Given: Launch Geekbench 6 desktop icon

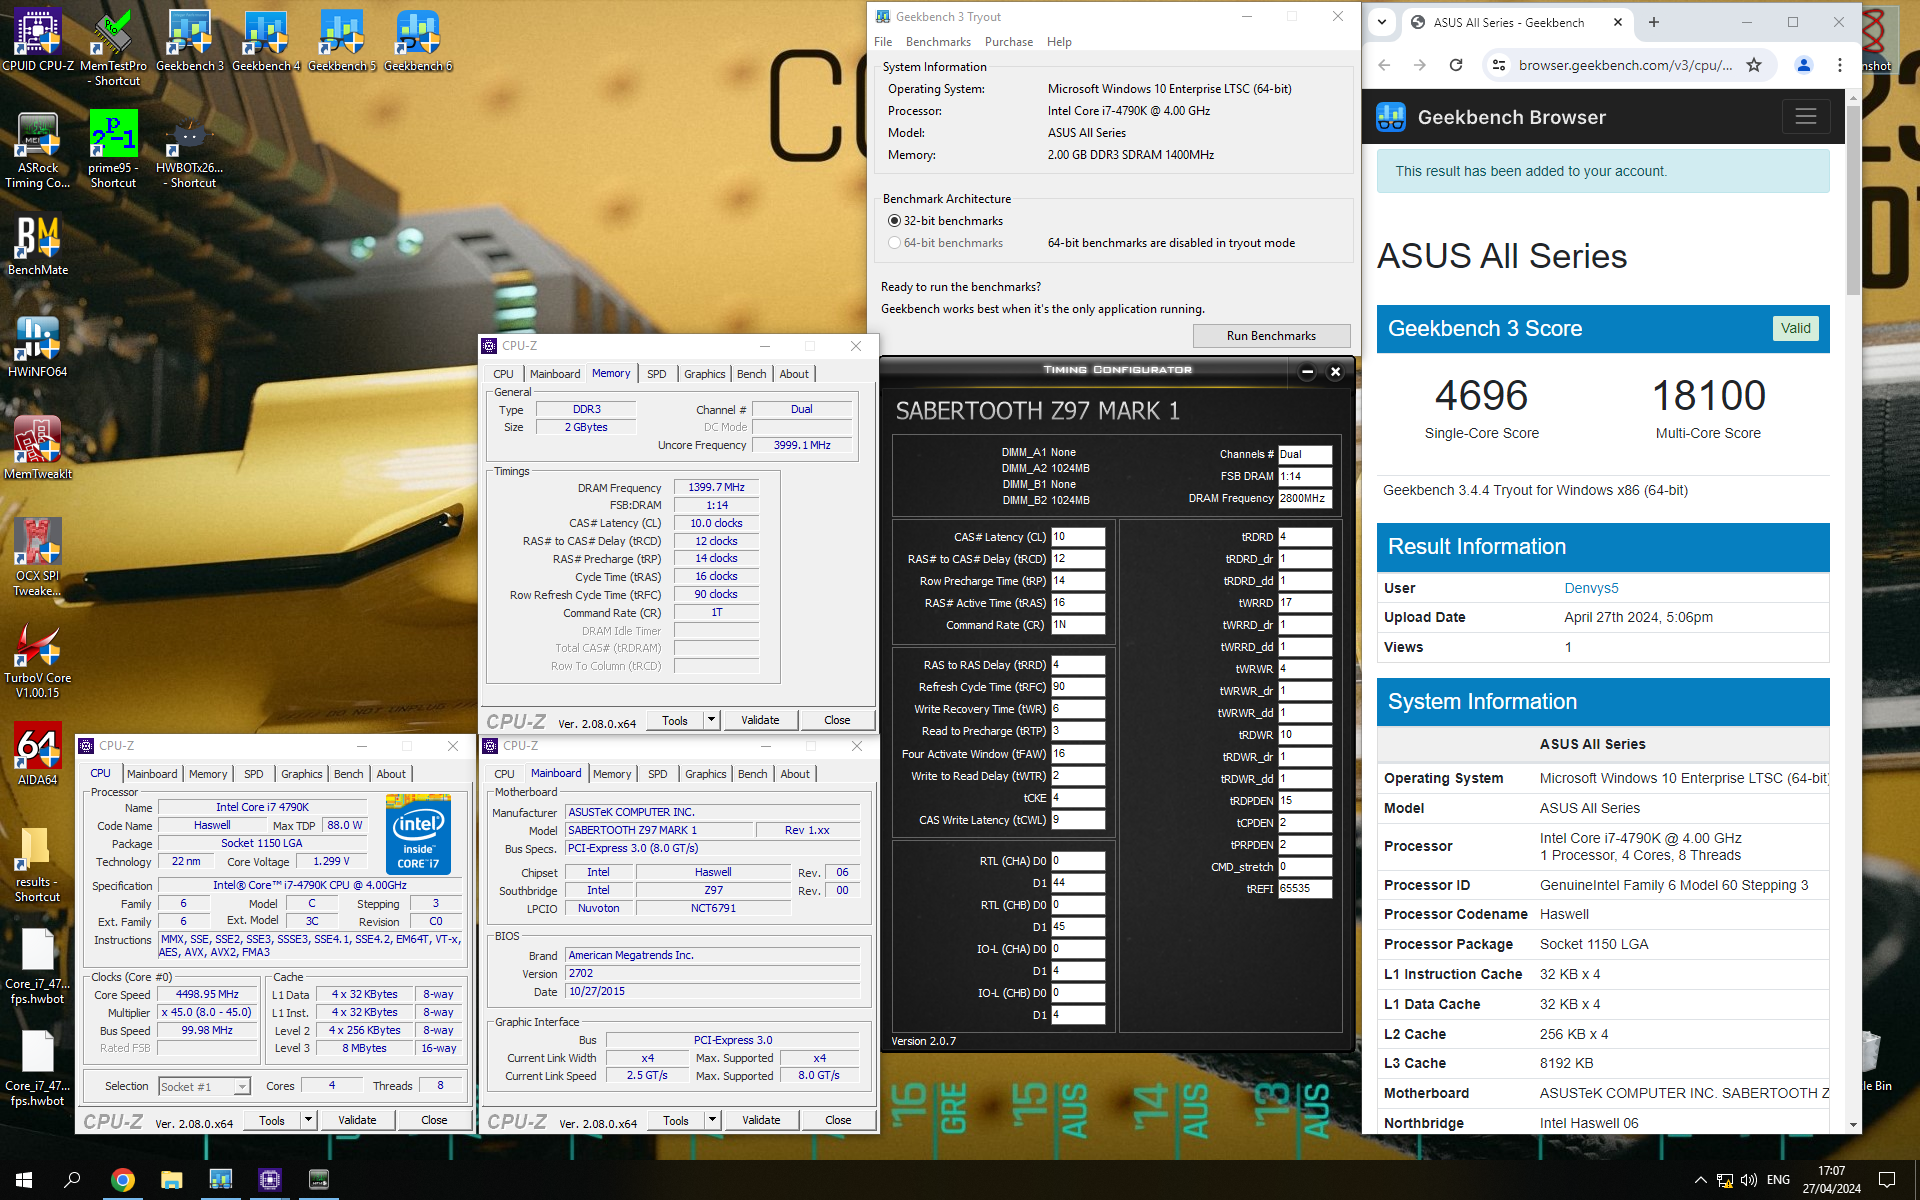Looking at the screenshot, I should (x=418, y=40).
